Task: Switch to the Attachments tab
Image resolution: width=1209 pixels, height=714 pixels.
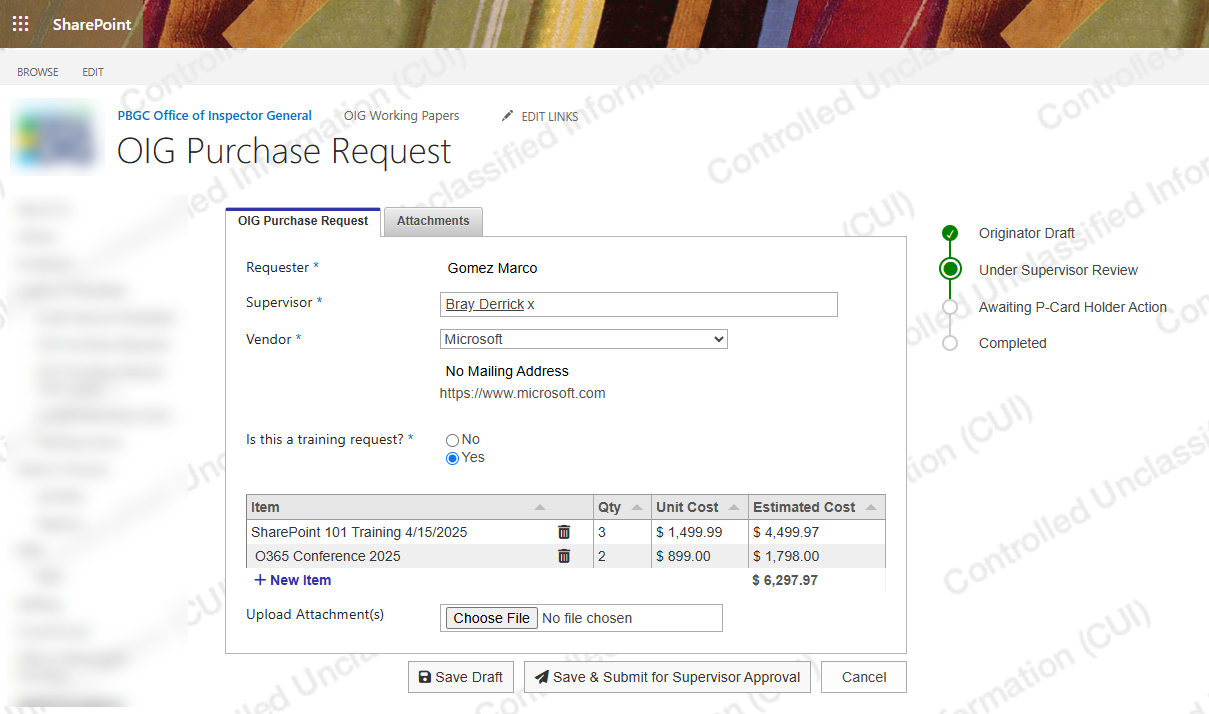Action: tap(433, 221)
